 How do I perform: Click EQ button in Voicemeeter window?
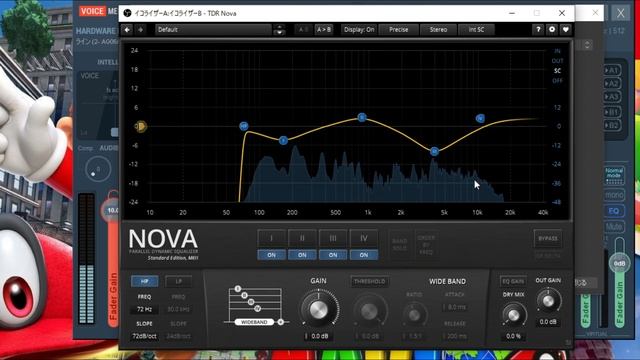click(x=613, y=211)
